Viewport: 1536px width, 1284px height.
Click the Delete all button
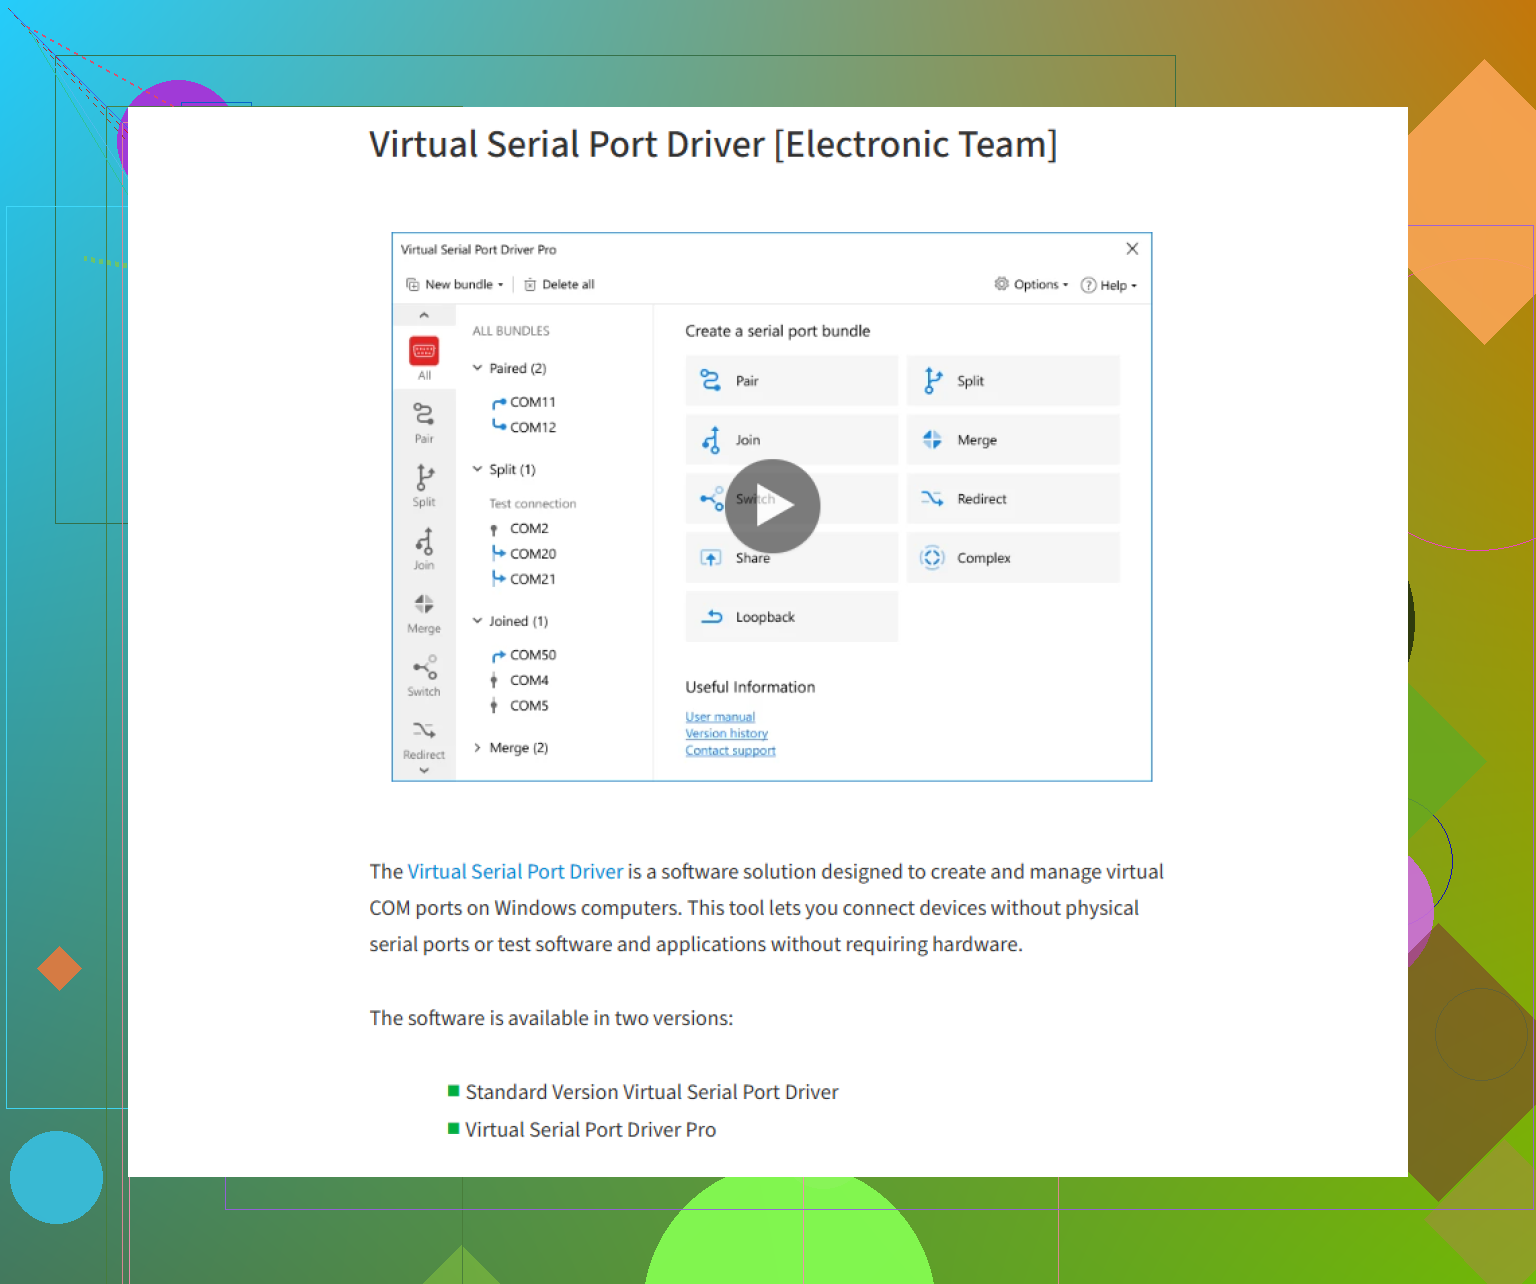tap(559, 285)
